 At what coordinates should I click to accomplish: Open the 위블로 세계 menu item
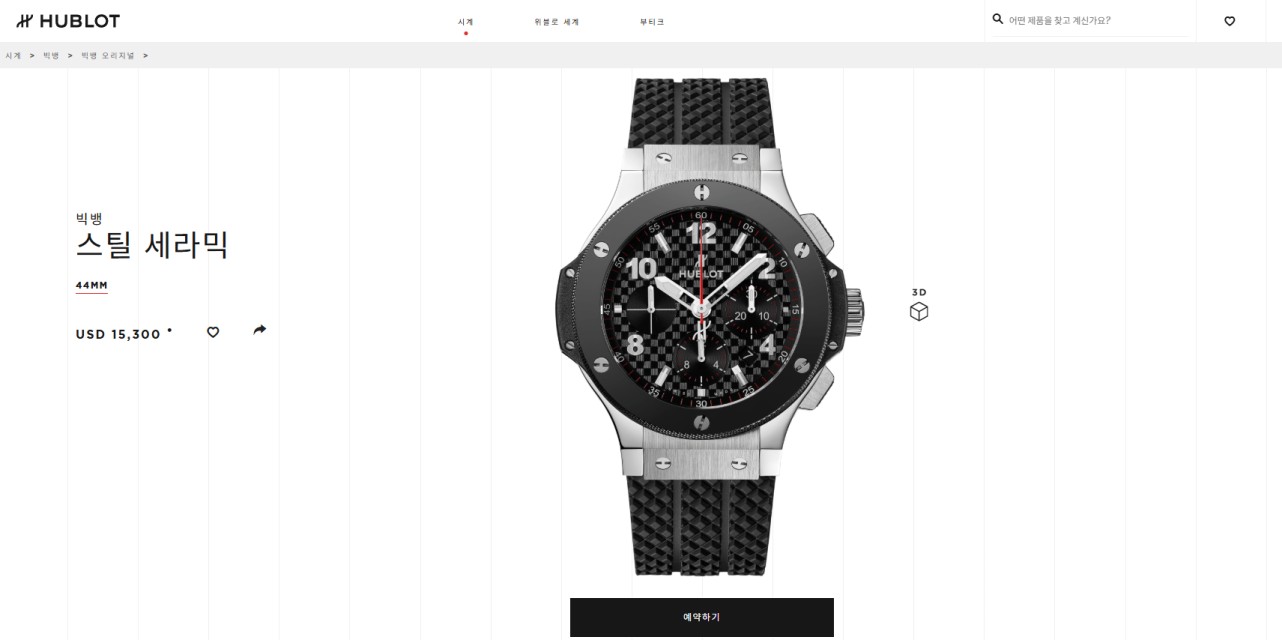coord(557,22)
